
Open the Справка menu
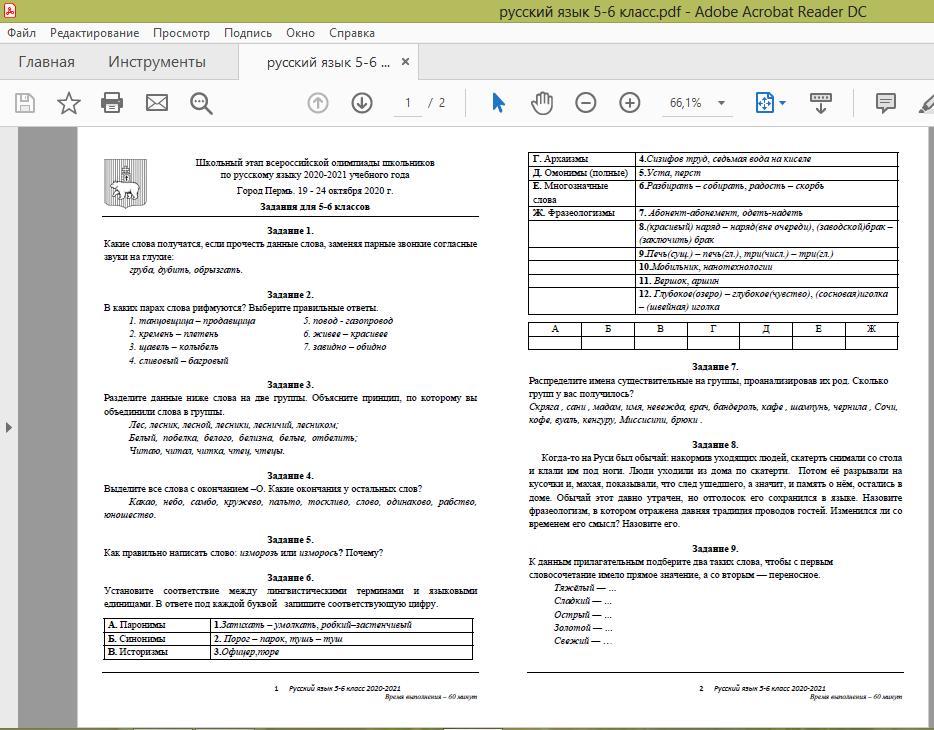352,33
